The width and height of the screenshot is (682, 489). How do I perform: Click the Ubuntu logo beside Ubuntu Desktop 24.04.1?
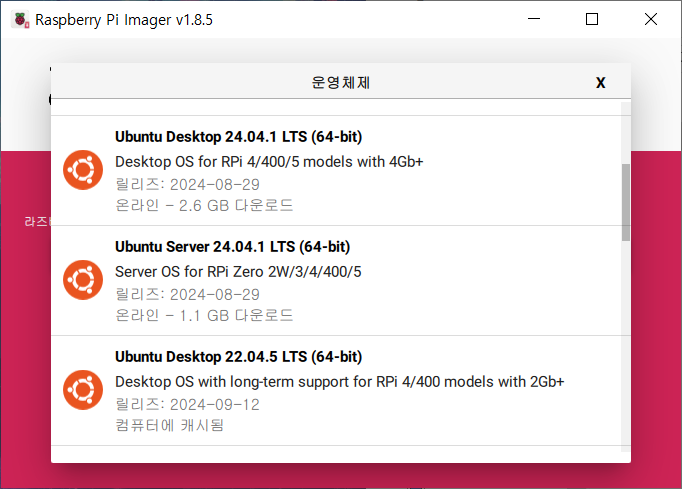pyautogui.click(x=83, y=170)
